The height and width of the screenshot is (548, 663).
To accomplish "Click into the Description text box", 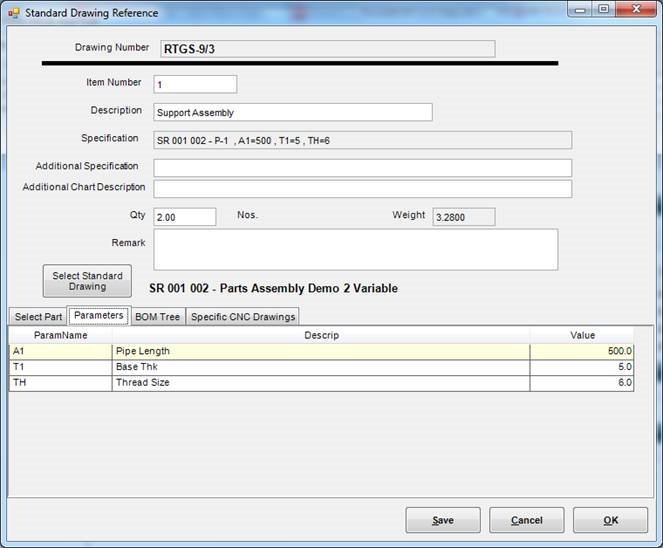I will pos(292,113).
